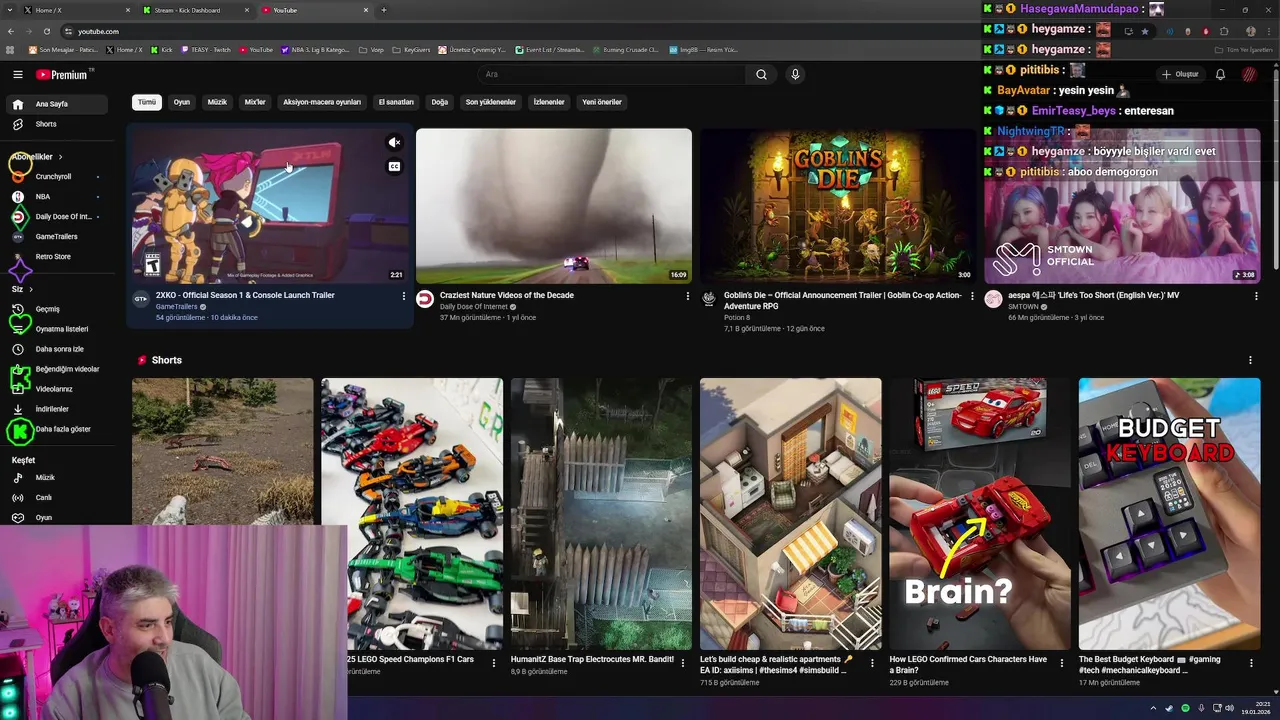Open the NBA subscription channel
The image size is (1280, 720).
58,196
